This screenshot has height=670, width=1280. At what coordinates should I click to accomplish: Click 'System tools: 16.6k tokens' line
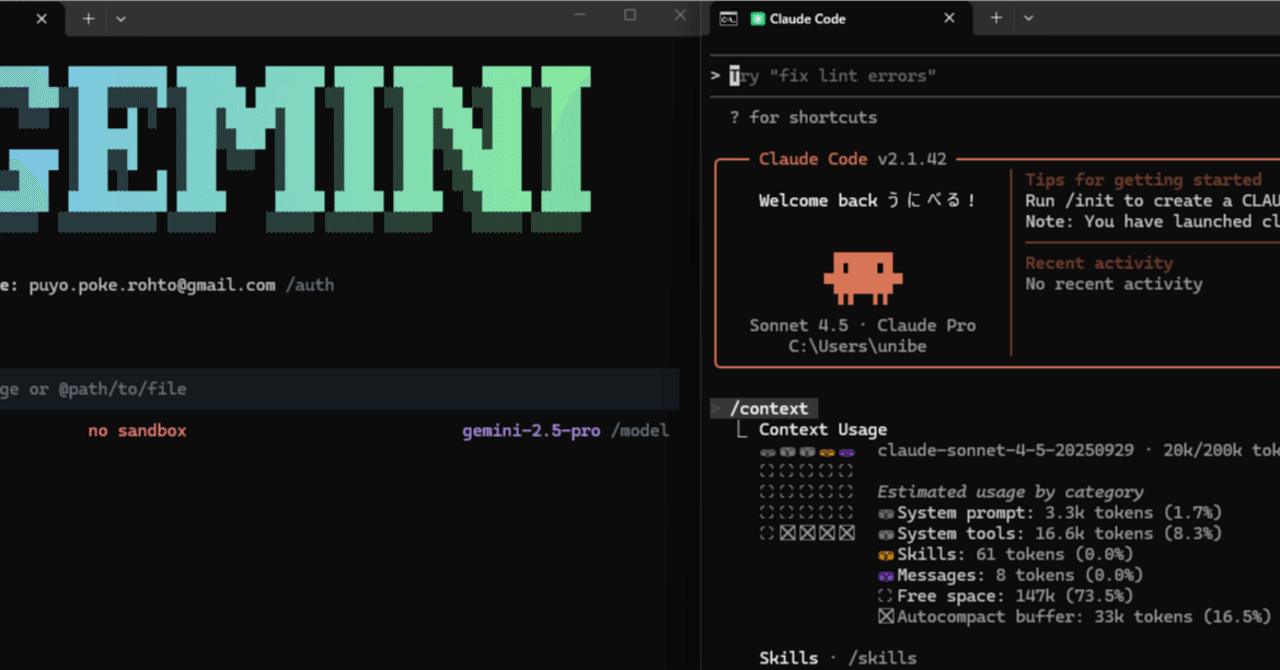click(1059, 534)
